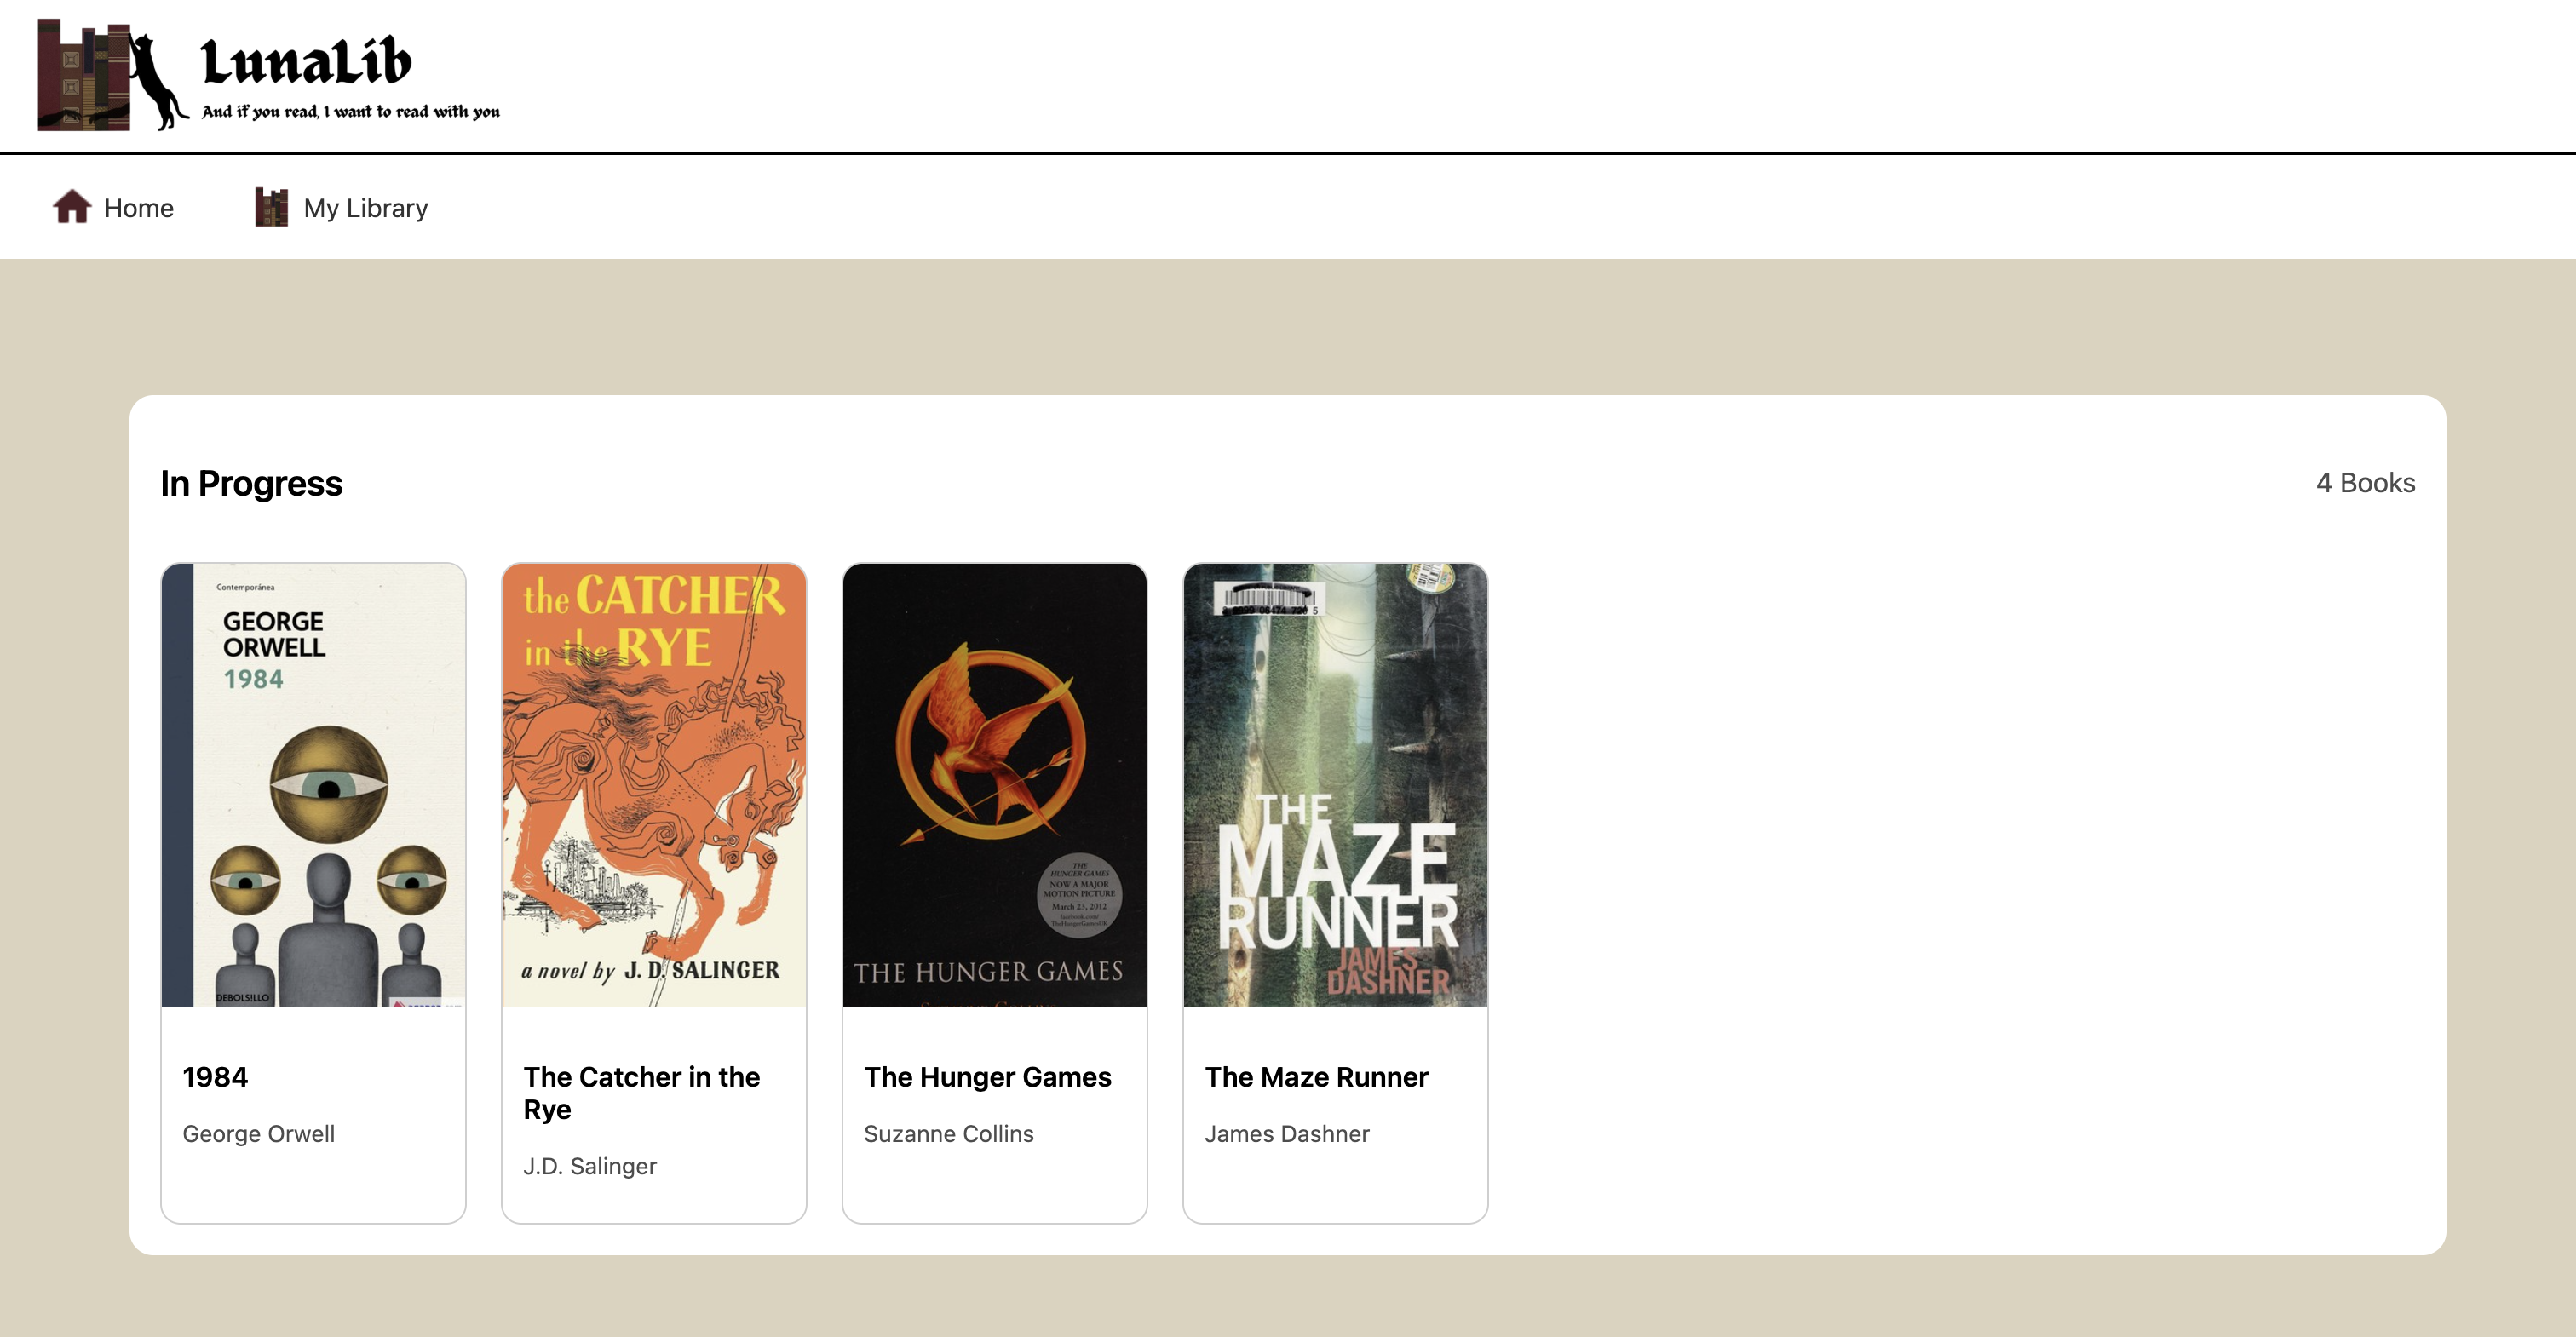Select author James Dashner
Viewport: 2576px width, 1337px height.
click(x=1287, y=1133)
